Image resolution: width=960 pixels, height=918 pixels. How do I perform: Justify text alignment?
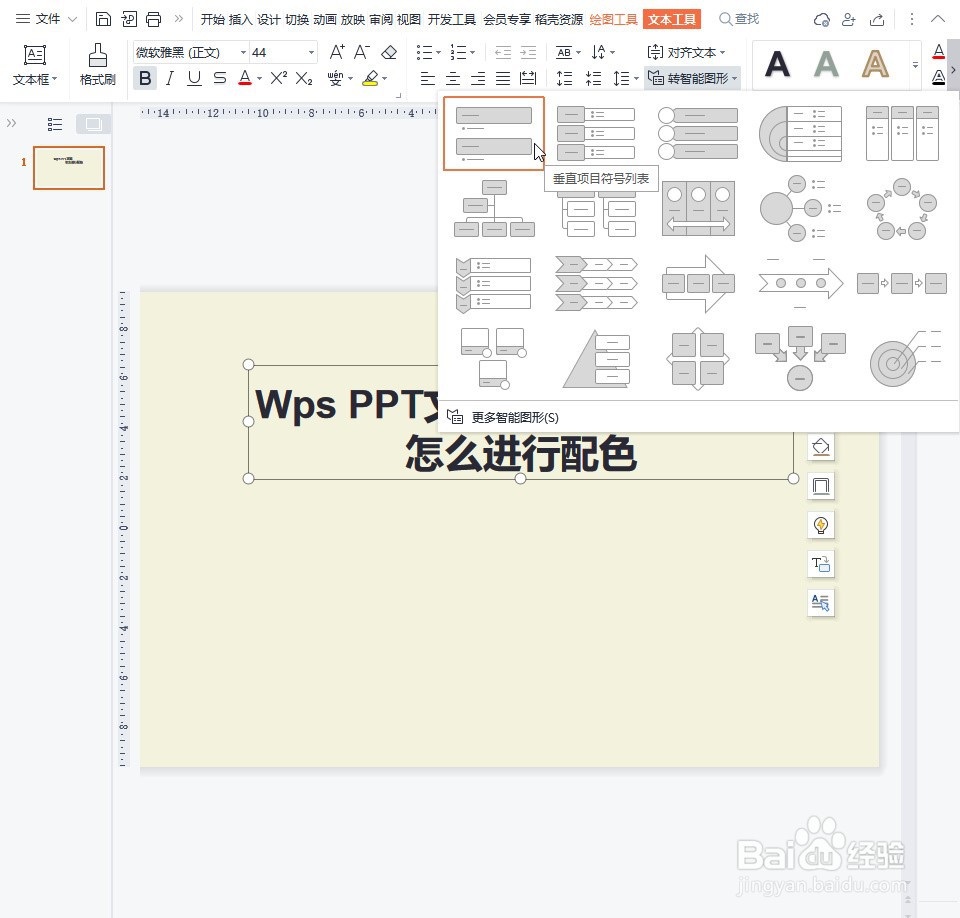pyautogui.click(x=503, y=78)
